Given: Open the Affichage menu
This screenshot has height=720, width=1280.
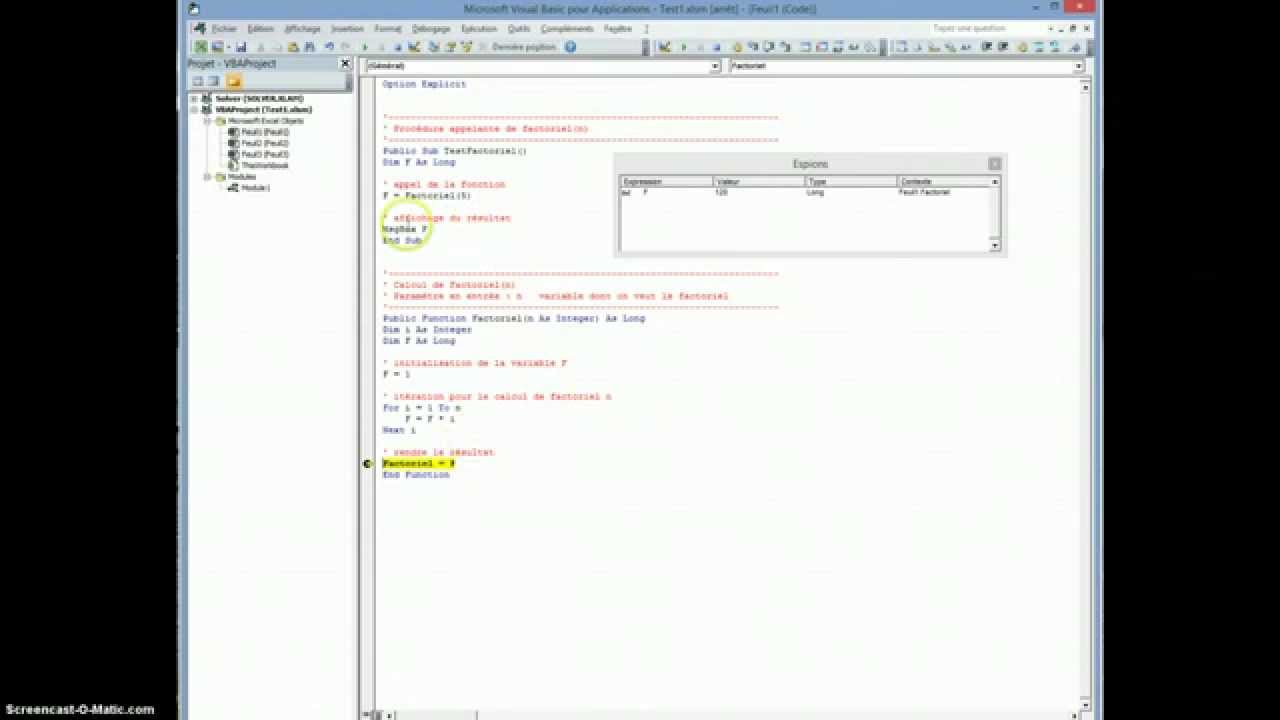Looking at the screenshot, I should [303, 29].
